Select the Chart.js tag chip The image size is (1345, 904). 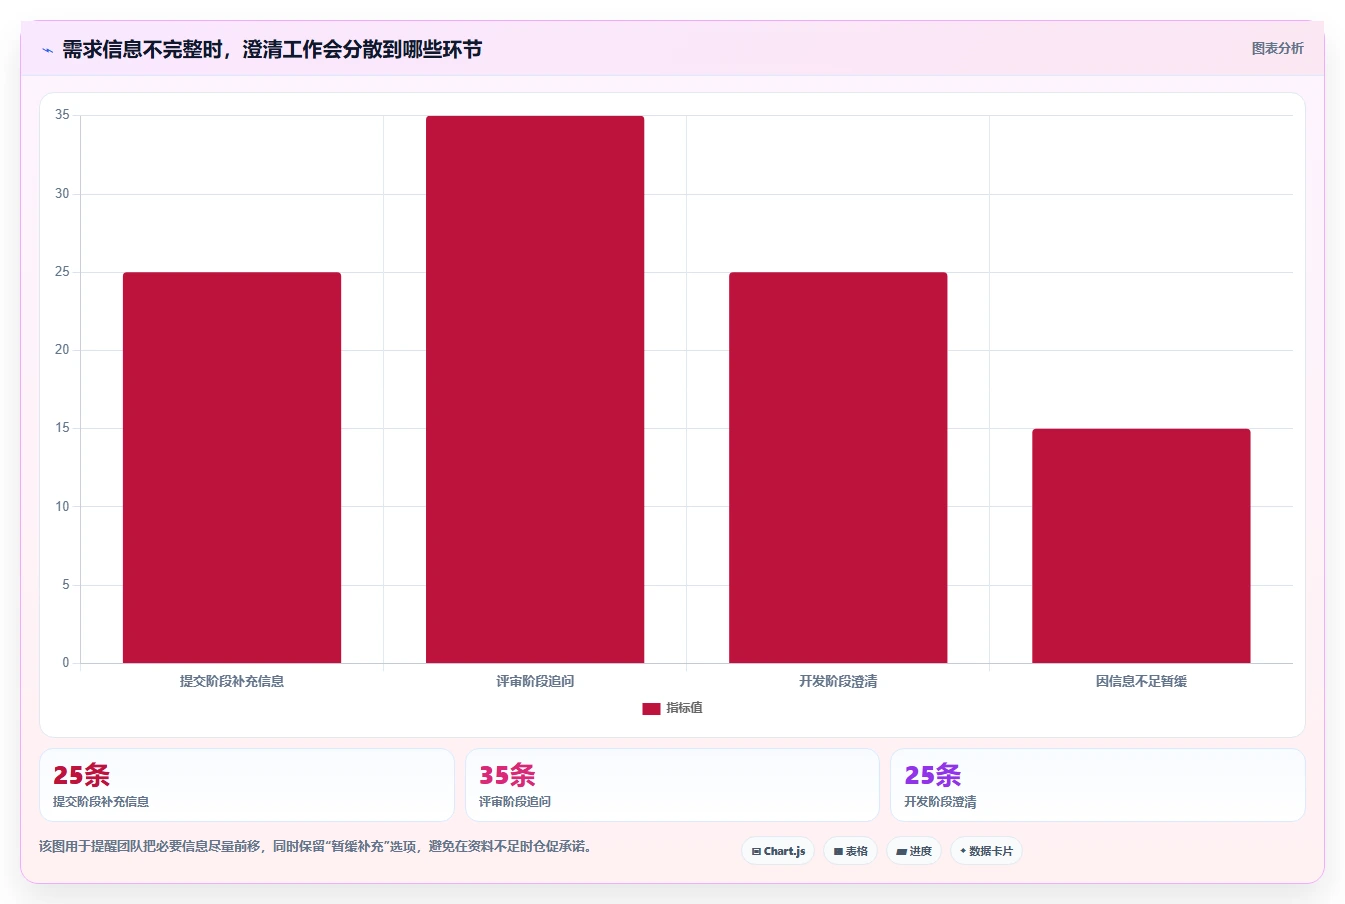(778, 851)
